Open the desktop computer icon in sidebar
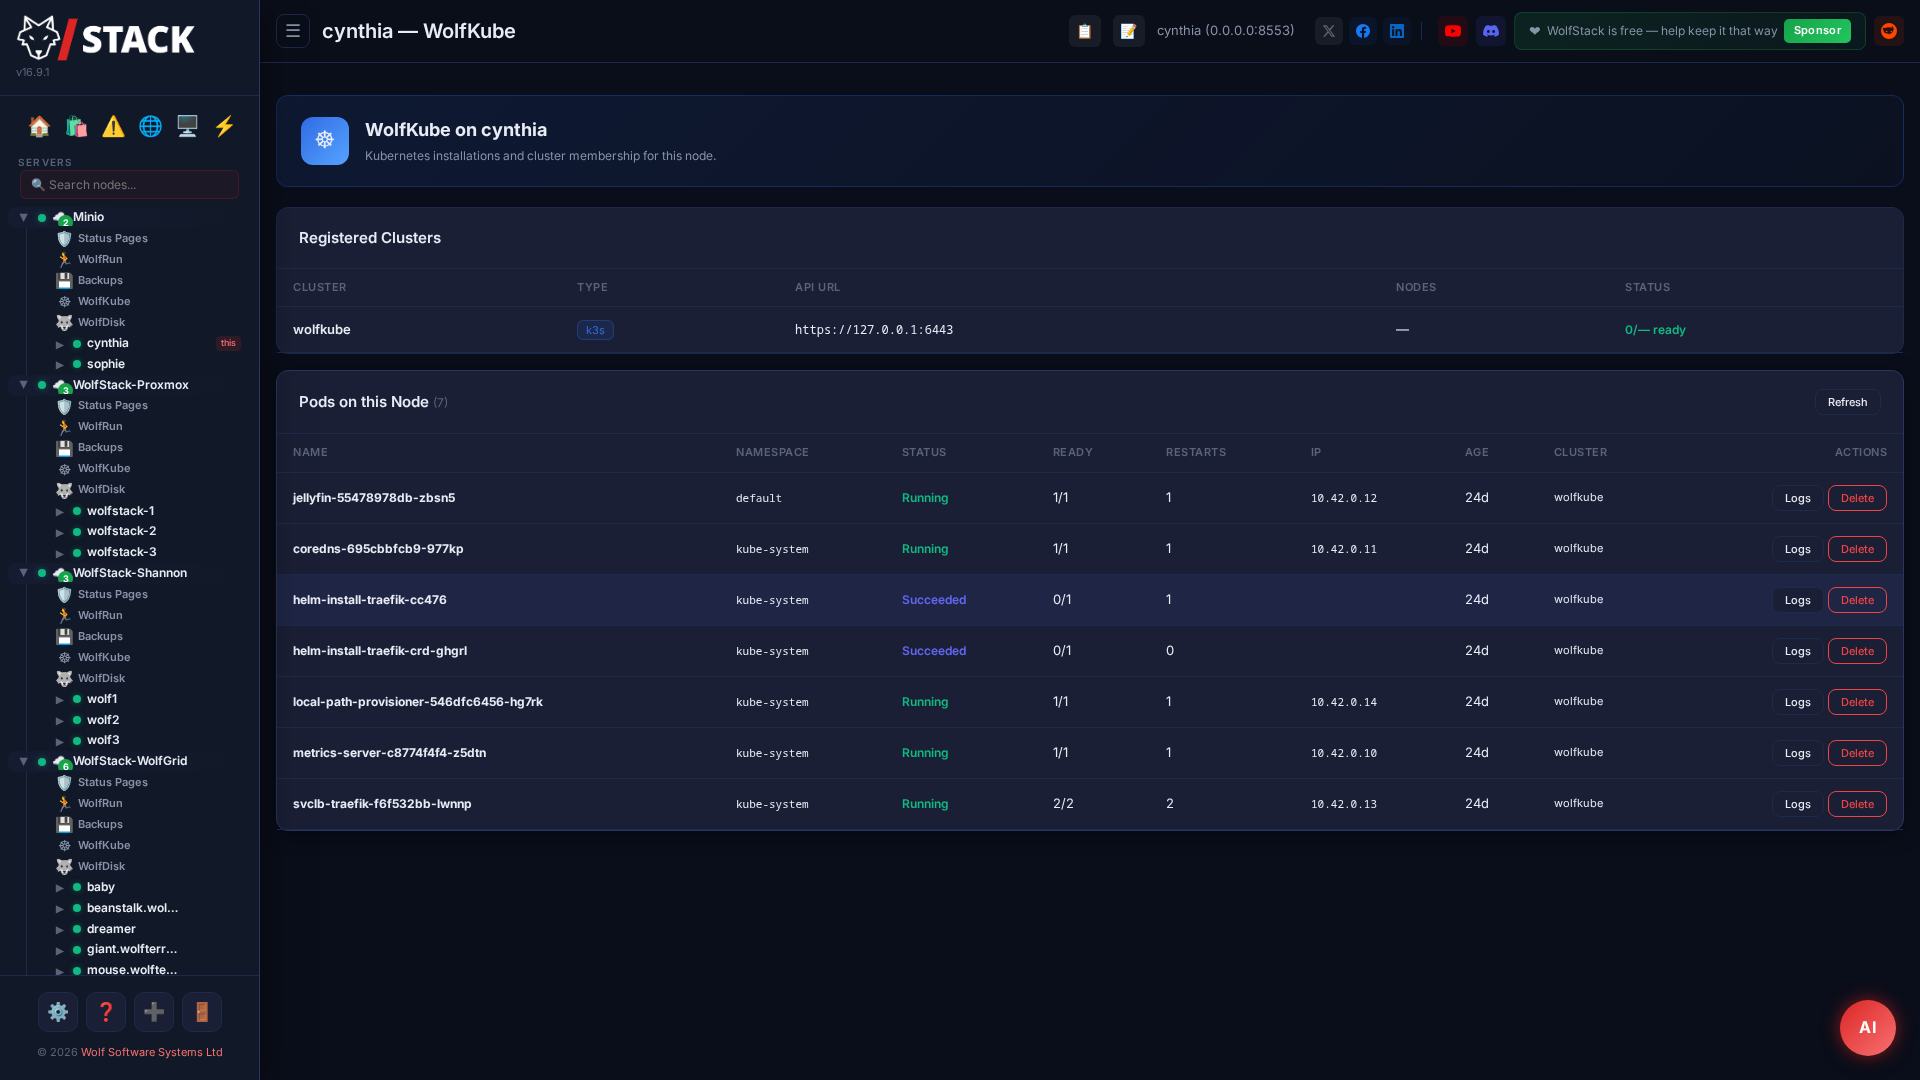This screenshot has height=1080, width=1920. pyautogui.click(x=187, y=126)
